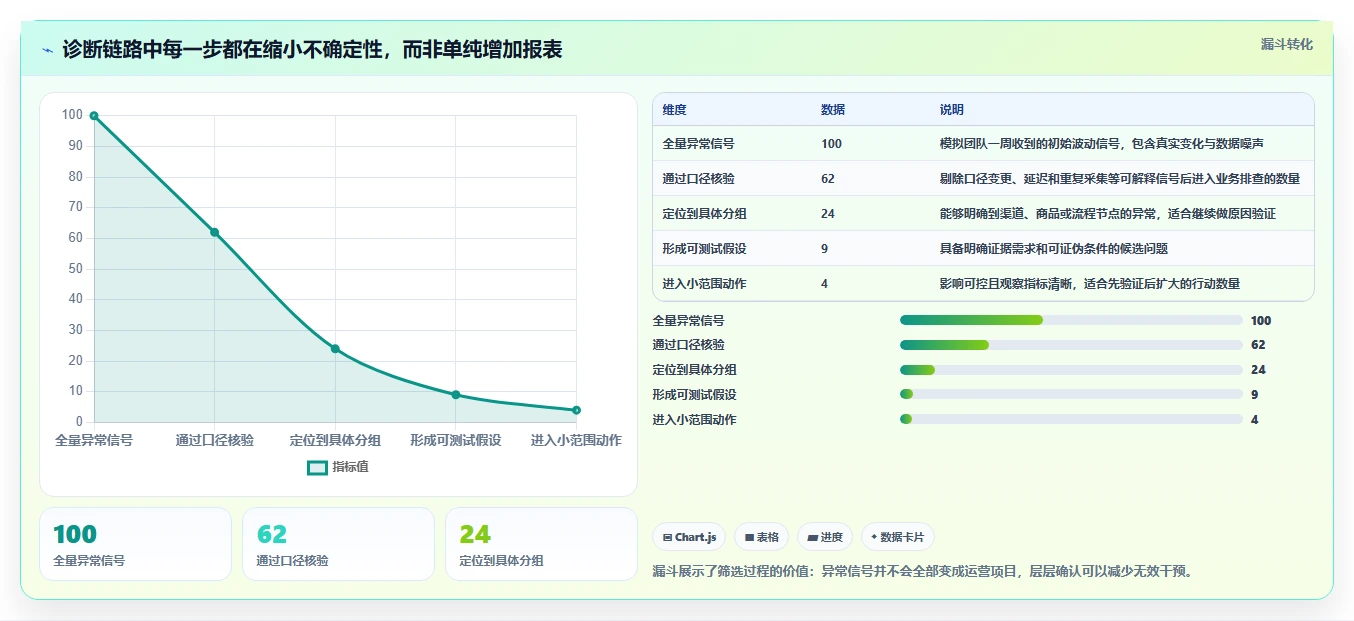Click the 数据 column header
1354x621 pixels.
(833, 110)
